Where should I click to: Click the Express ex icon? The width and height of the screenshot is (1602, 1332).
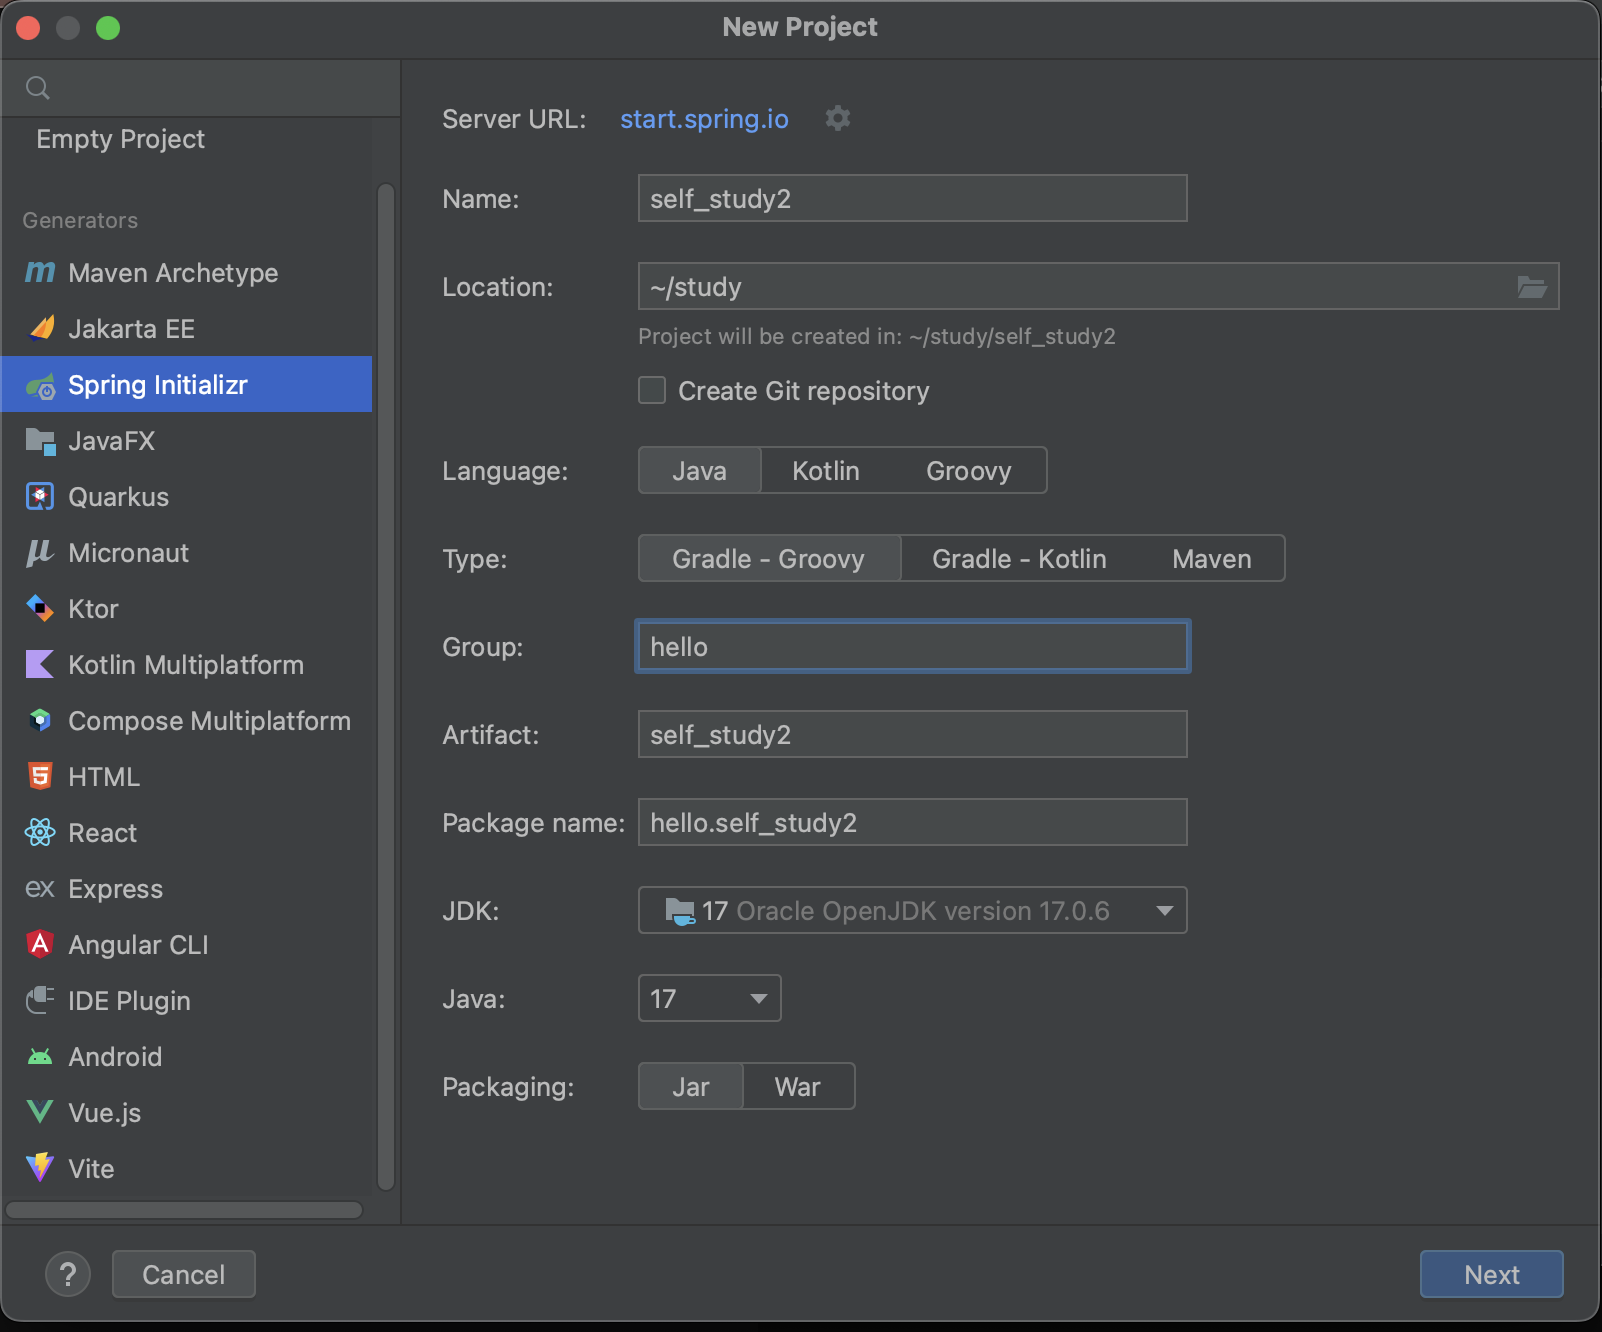click(x=40, y=888)
